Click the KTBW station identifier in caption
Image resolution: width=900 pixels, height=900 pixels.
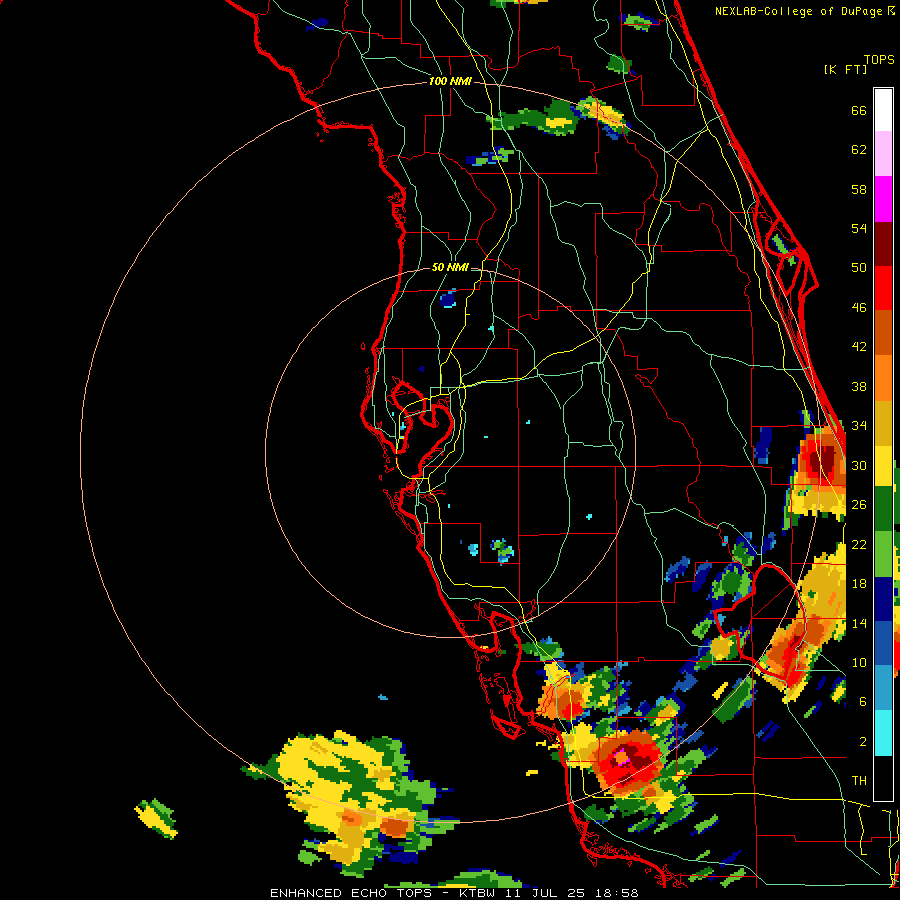[476, 893]
